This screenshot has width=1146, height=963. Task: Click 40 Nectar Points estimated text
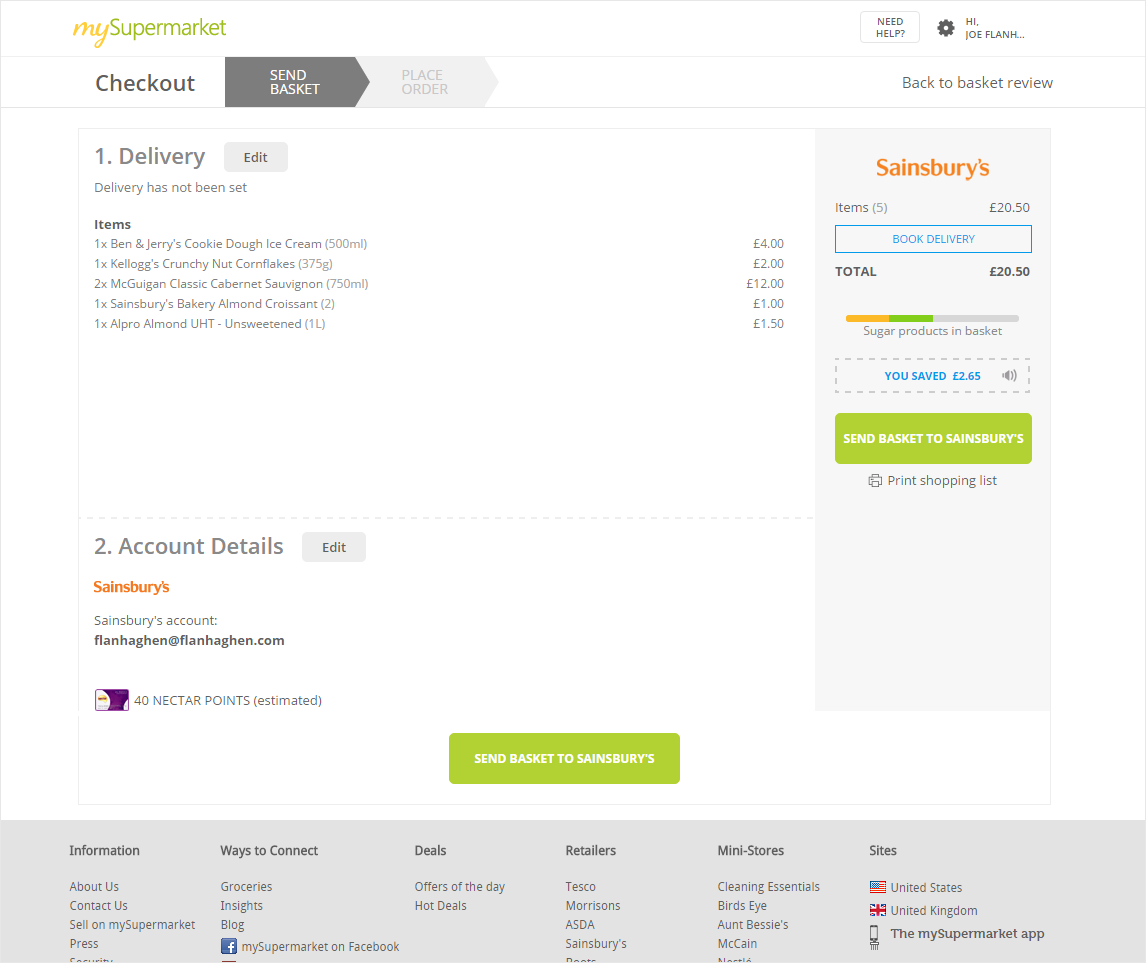pos(228,701)
